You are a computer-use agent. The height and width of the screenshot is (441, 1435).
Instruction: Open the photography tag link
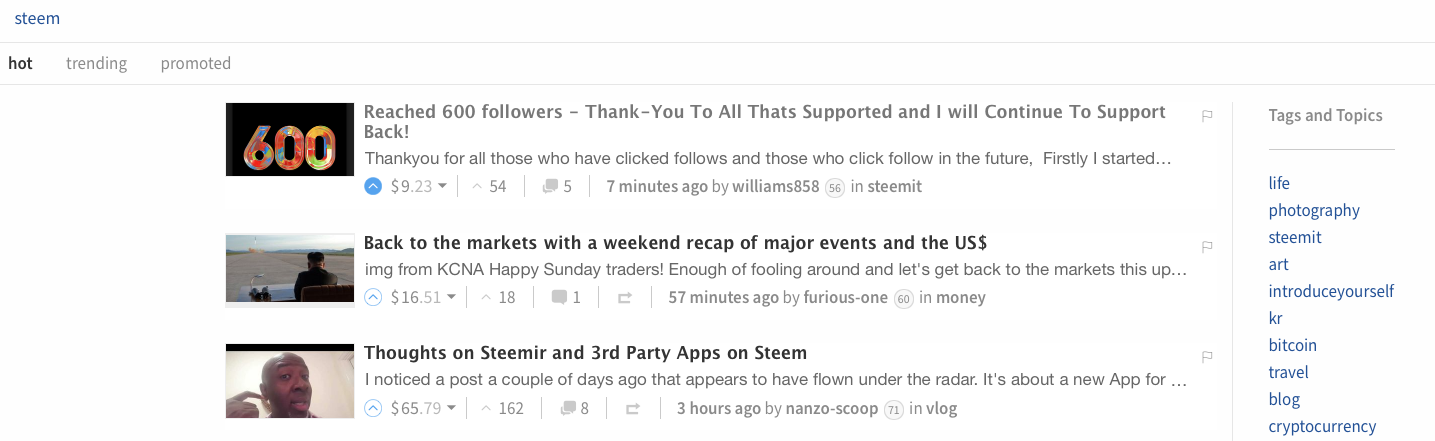tap(1314, 210)
